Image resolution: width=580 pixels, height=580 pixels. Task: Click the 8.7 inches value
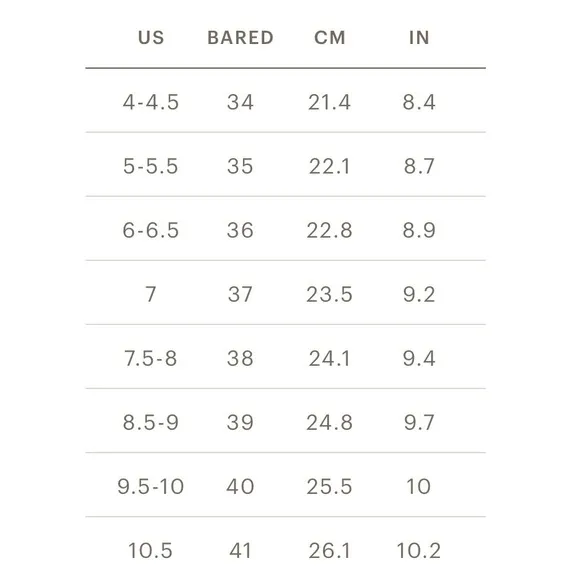(x=419, y=166)
